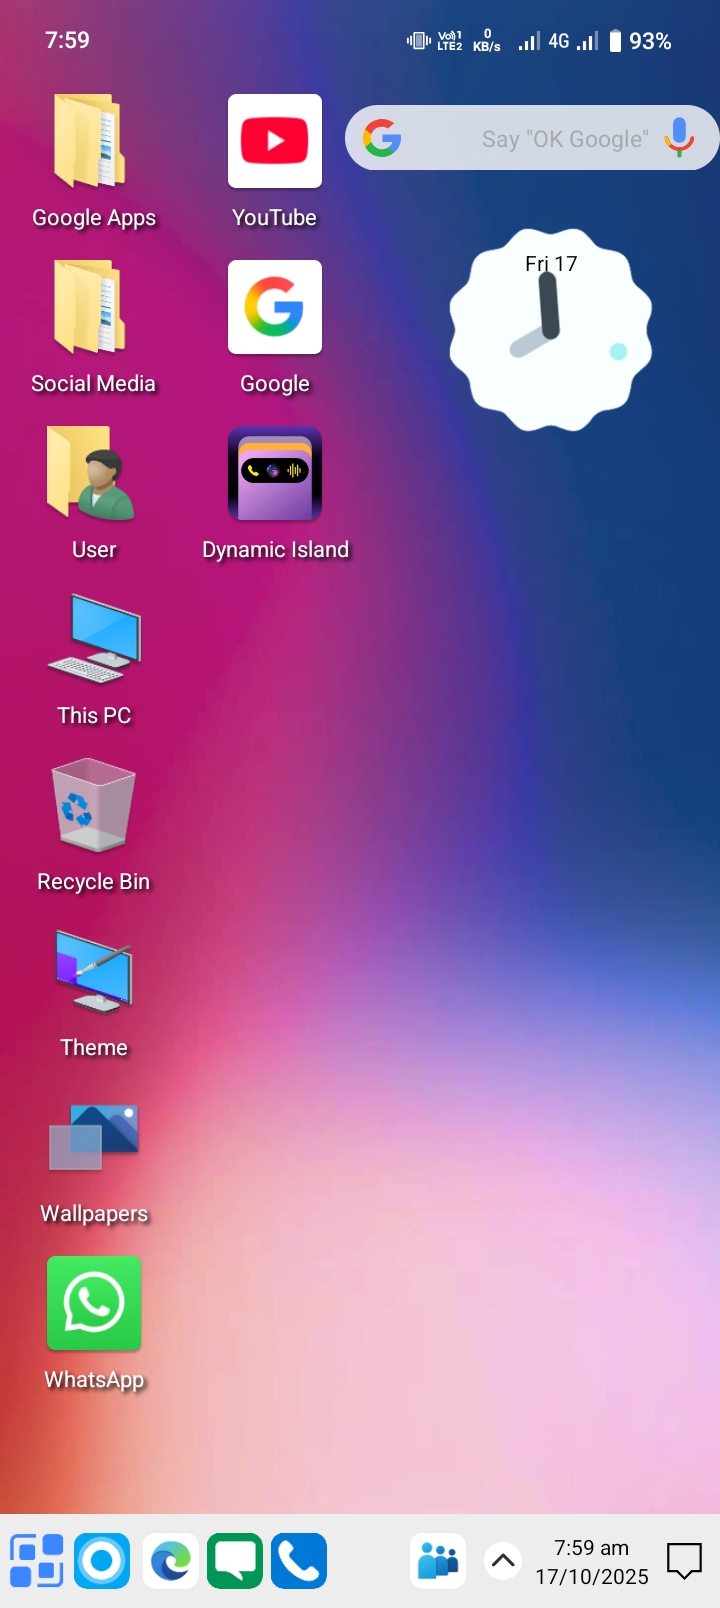Open the Social Media folder

[x=94, y=308]
